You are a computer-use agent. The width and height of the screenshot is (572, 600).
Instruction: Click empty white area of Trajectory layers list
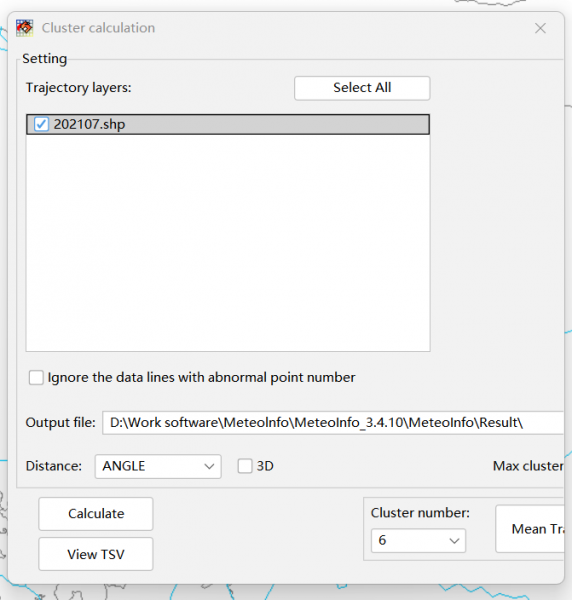tap(228, 243)
